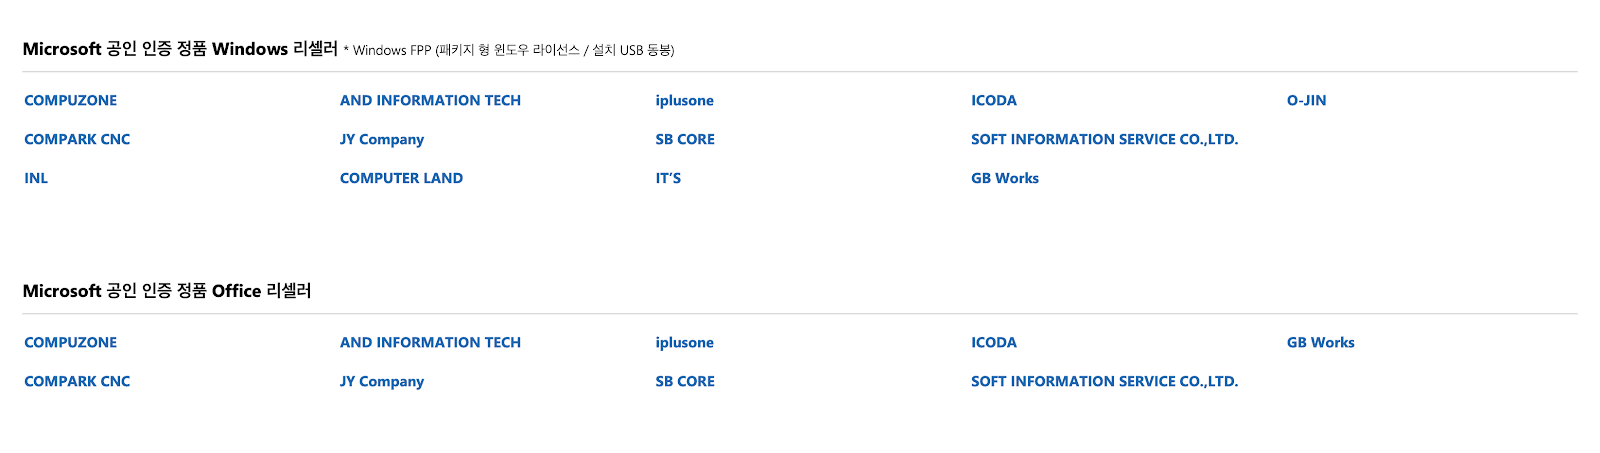The height and width of the screenshot is (453, 1600).
Task: Select AND INFORMATION TECH under Office resellers
Action: [x=430, y=342]
